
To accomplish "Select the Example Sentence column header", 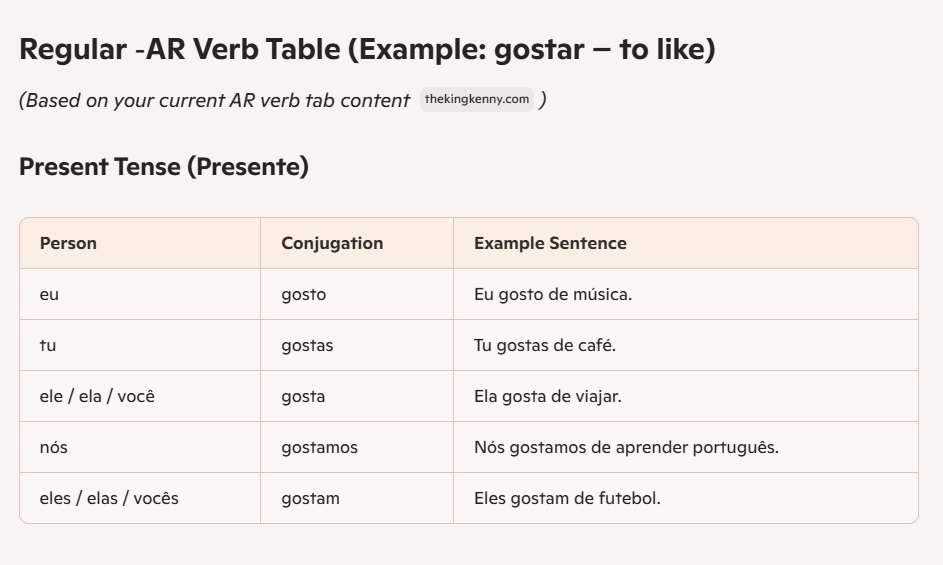I will [x=550, y=243].
